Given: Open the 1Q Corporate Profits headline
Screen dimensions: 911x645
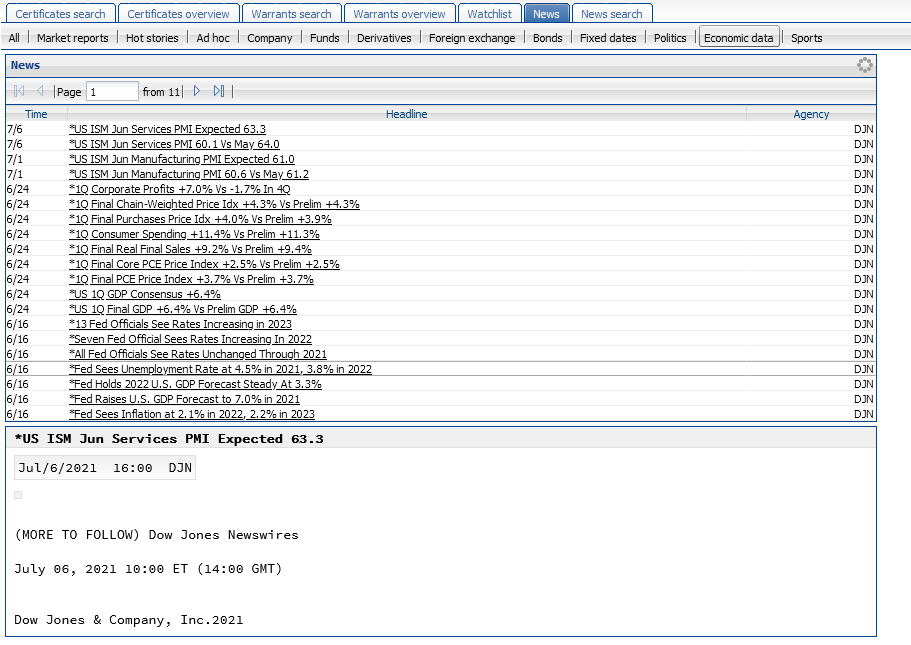Looking at the screenshot, I should coord(179,189).
